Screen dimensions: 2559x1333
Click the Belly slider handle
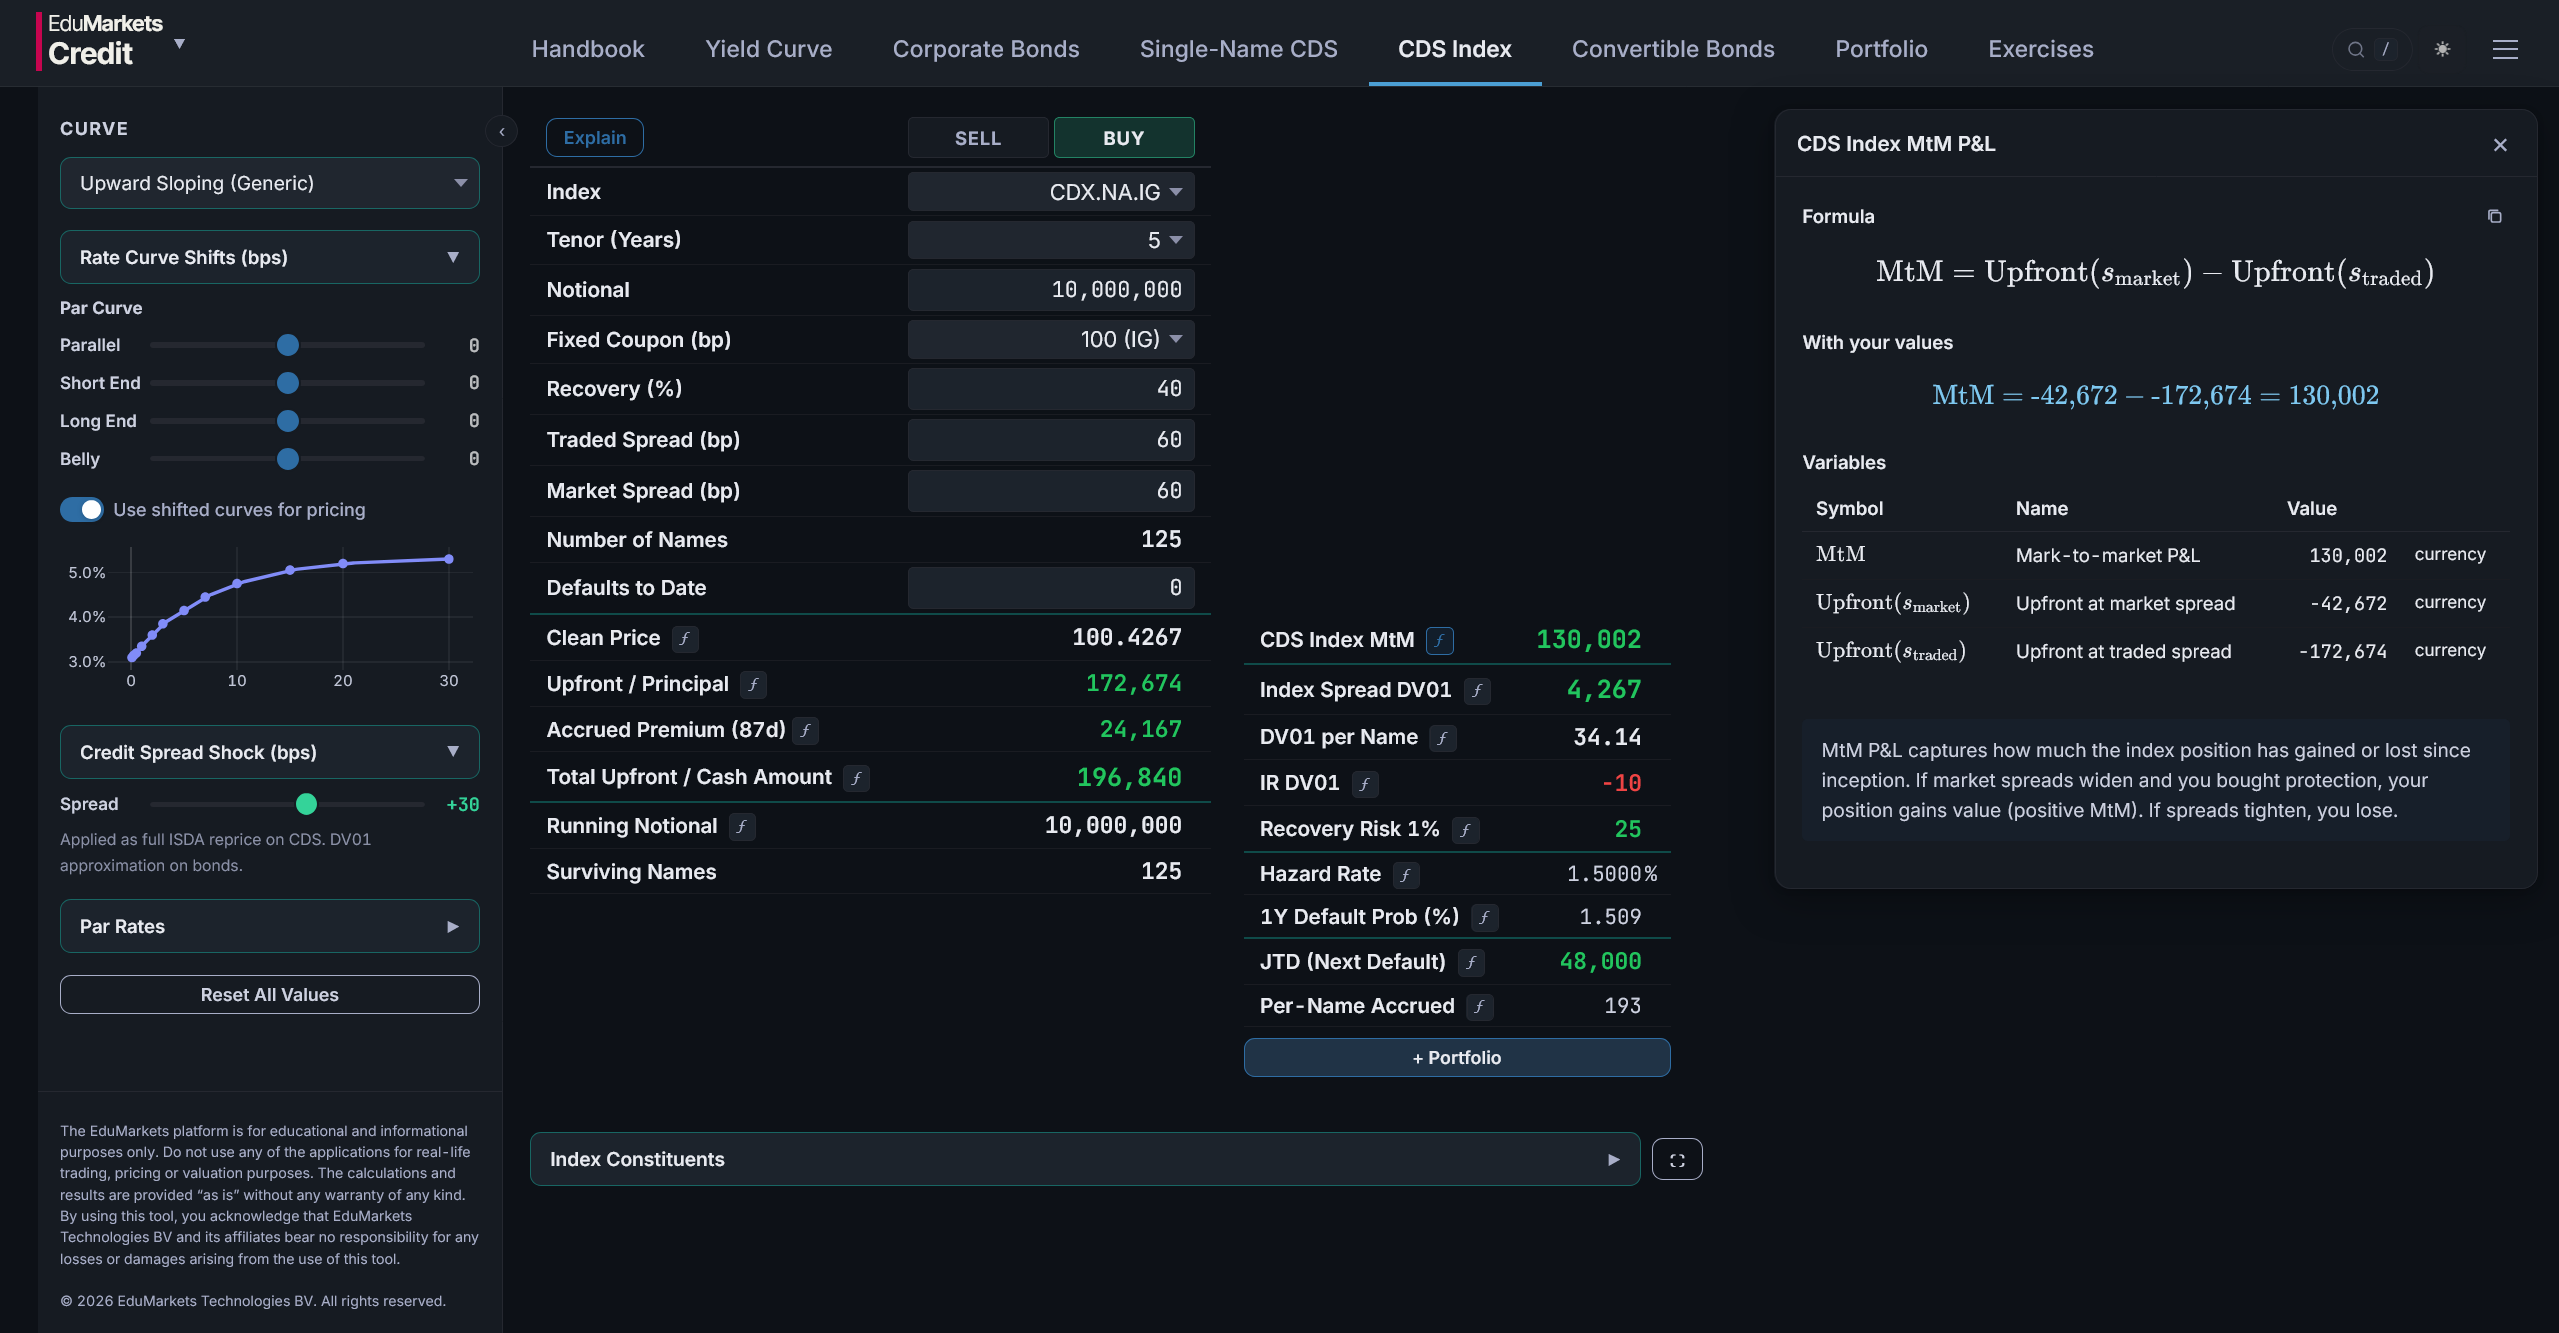[x=288, y=460]
